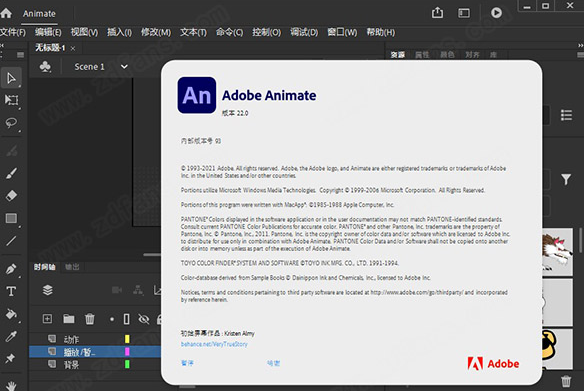Toggle show all layers as outlines

click(127, 319)
